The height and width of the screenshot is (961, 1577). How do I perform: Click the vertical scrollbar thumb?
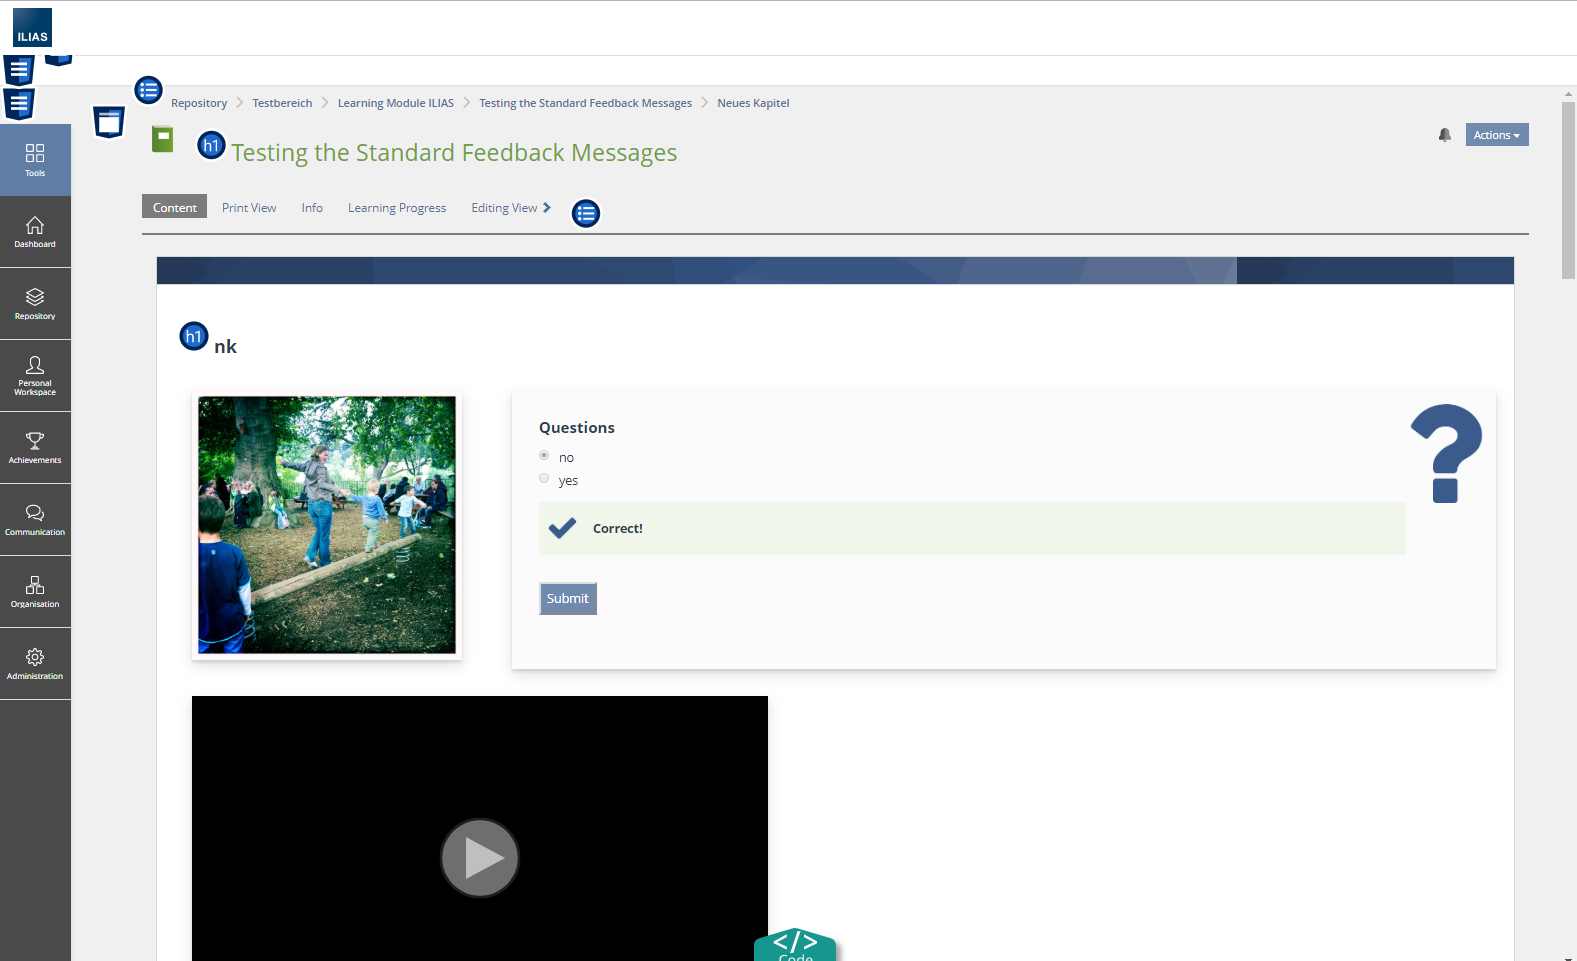pyautogui.click(x=1568, y=189)
